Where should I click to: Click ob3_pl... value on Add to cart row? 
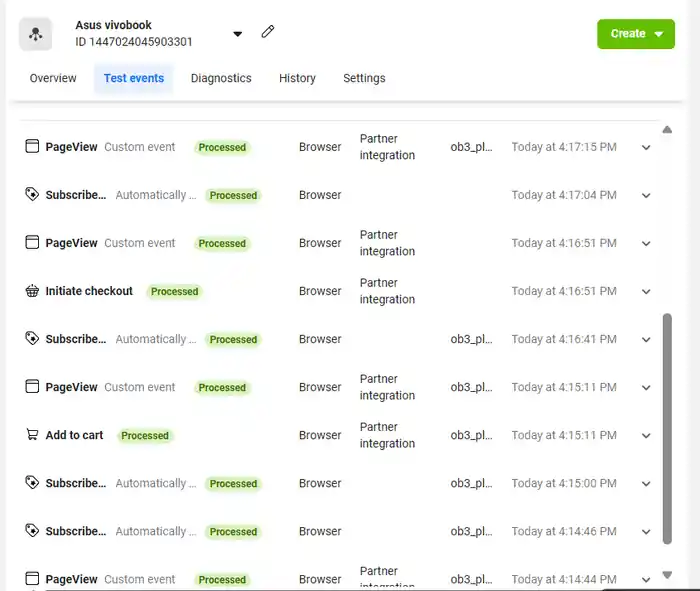point(471,435)
